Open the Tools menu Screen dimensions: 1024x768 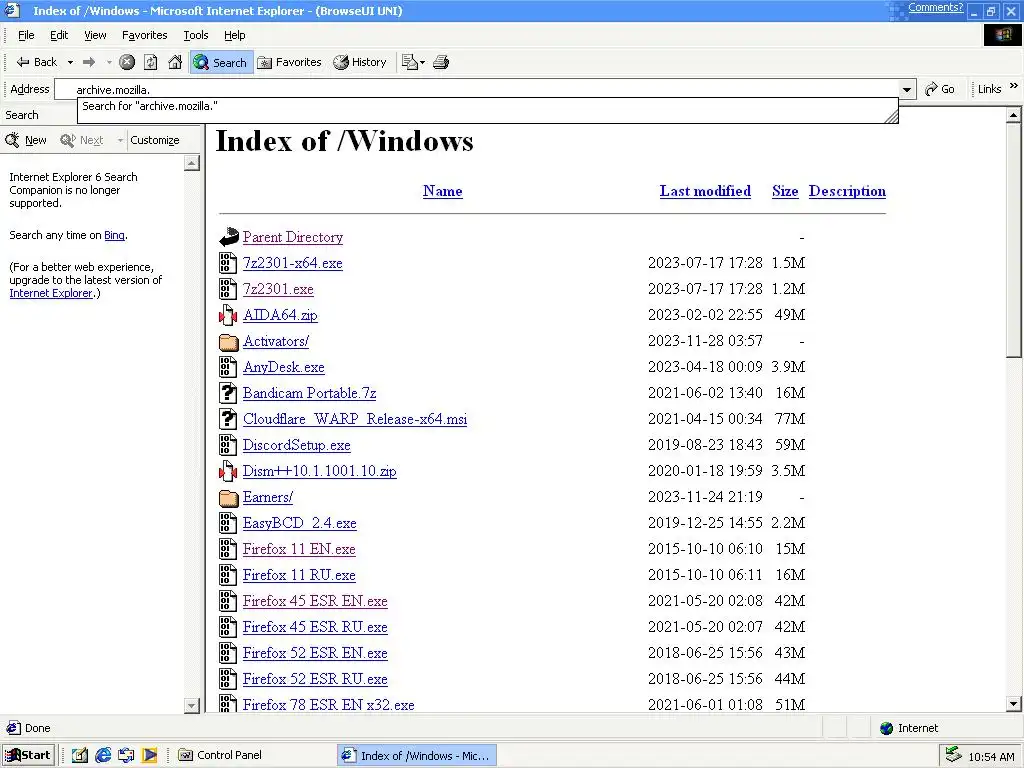click(x=195, y=35)
